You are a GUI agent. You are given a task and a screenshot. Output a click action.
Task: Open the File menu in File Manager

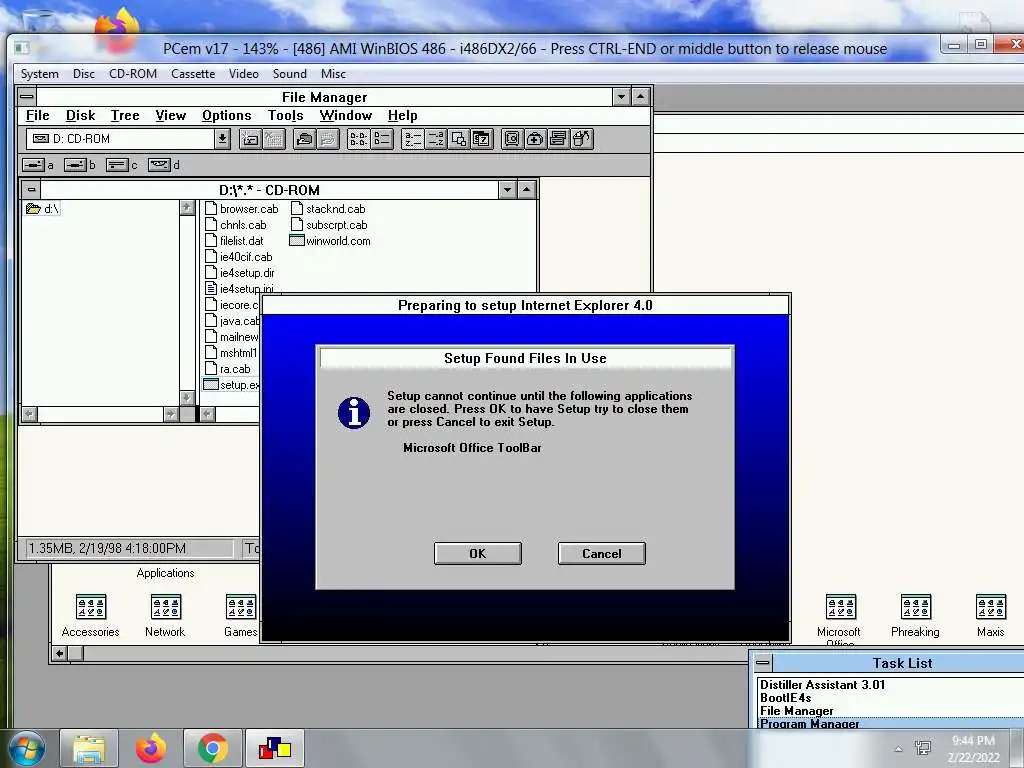[37, 116]
